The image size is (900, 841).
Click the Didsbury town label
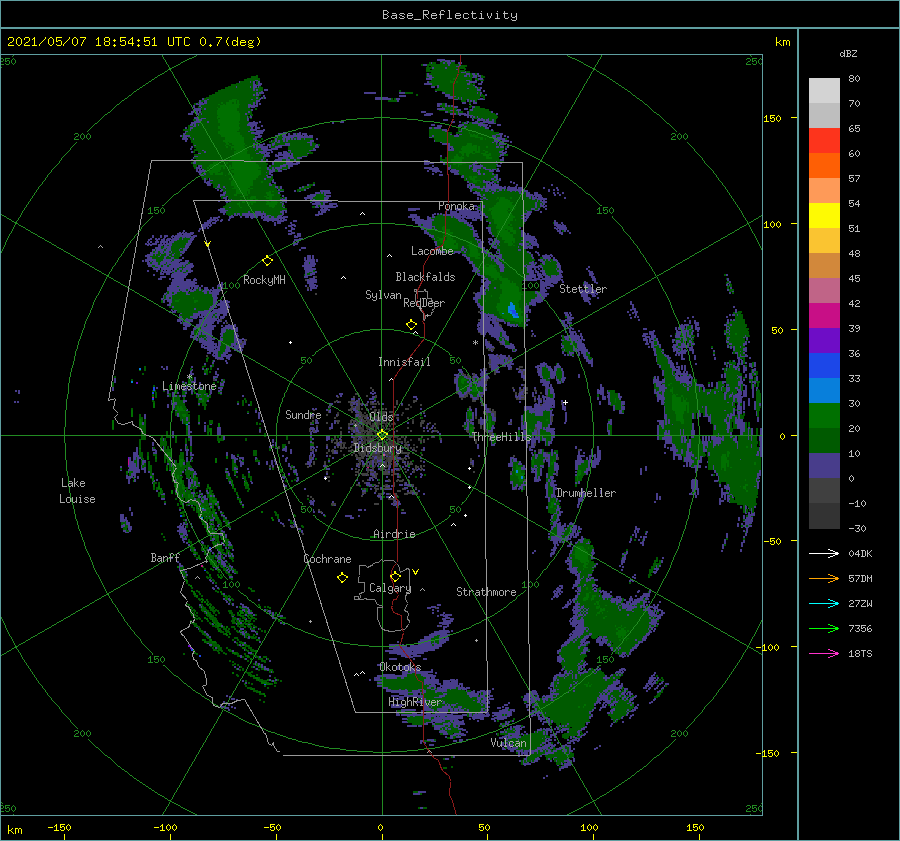[377, 448]
